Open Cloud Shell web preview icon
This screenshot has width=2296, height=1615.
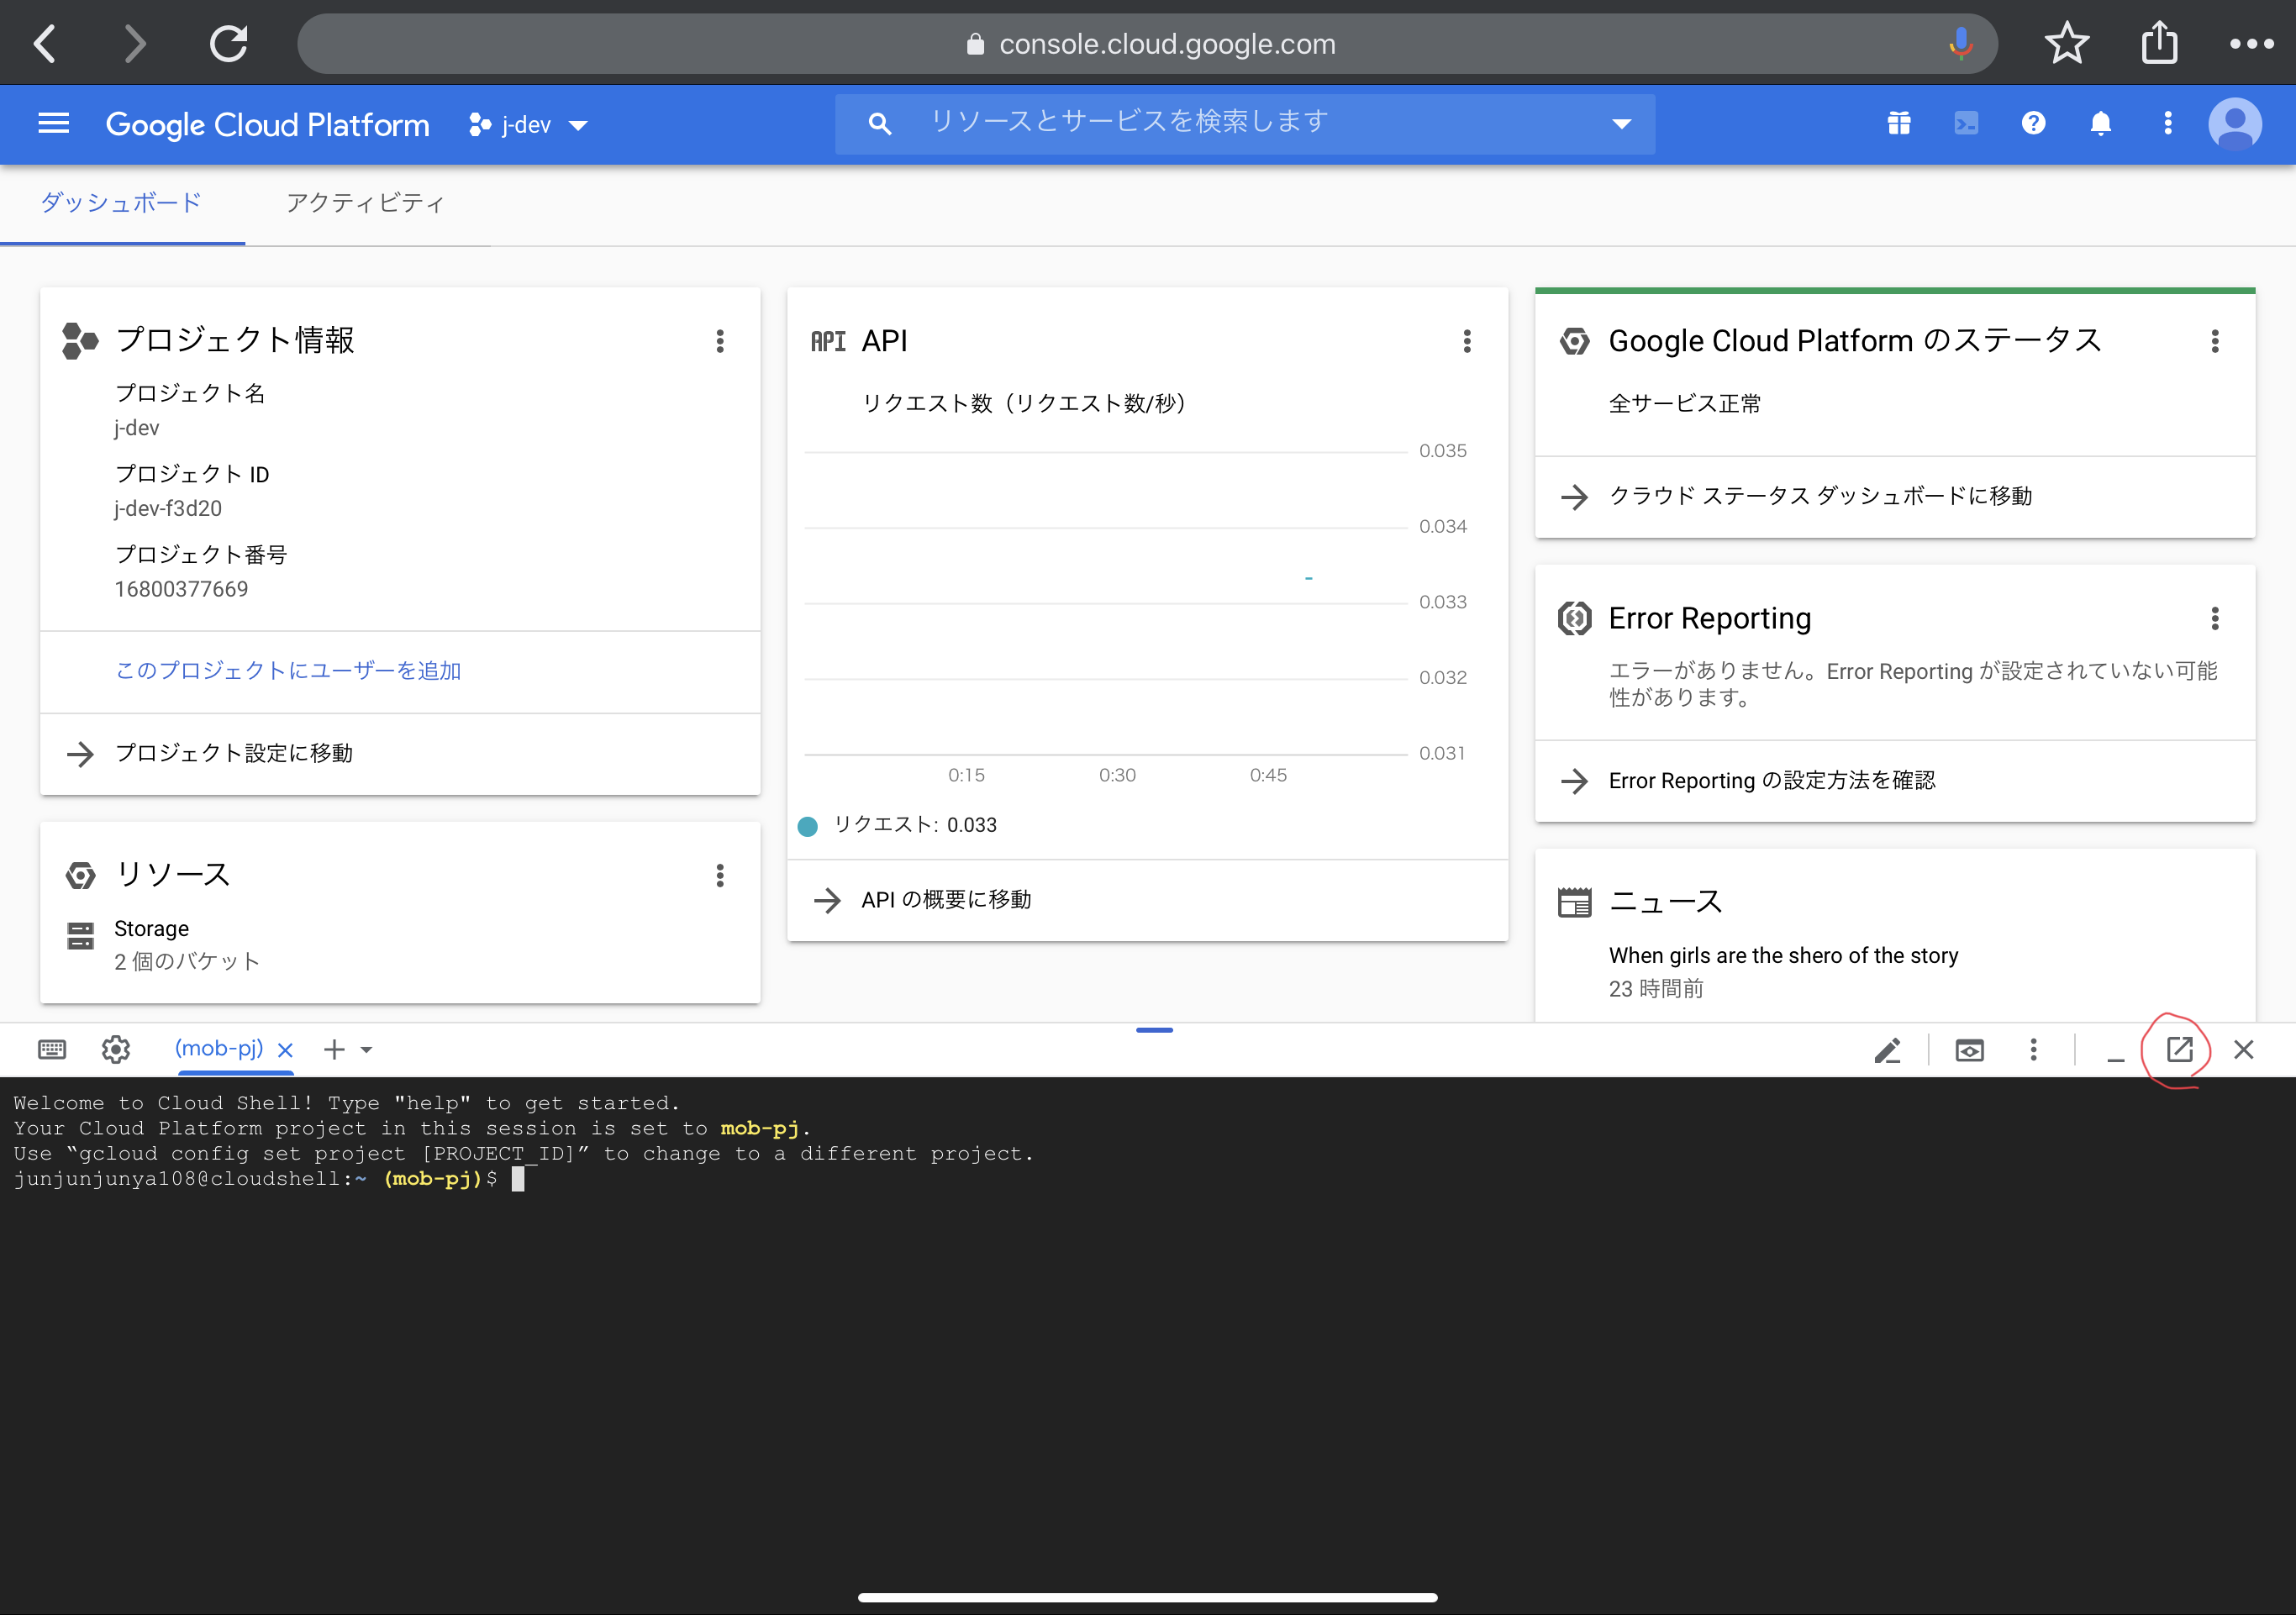(1969, 1050)
